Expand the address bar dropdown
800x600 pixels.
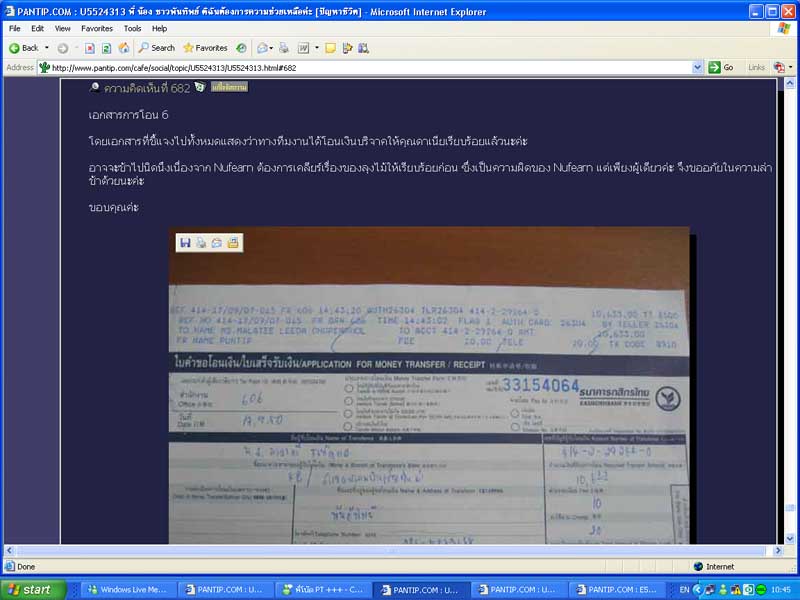[x=697, y=67]
